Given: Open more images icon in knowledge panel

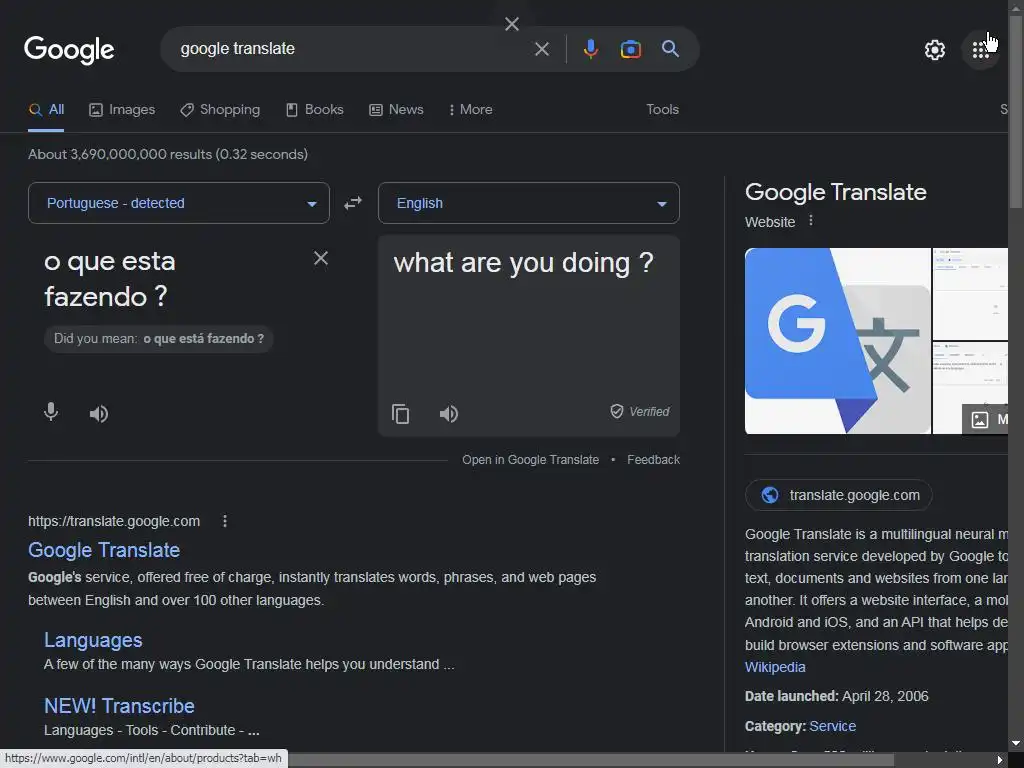Looking at the screenshot, I should tap(980, 419).
